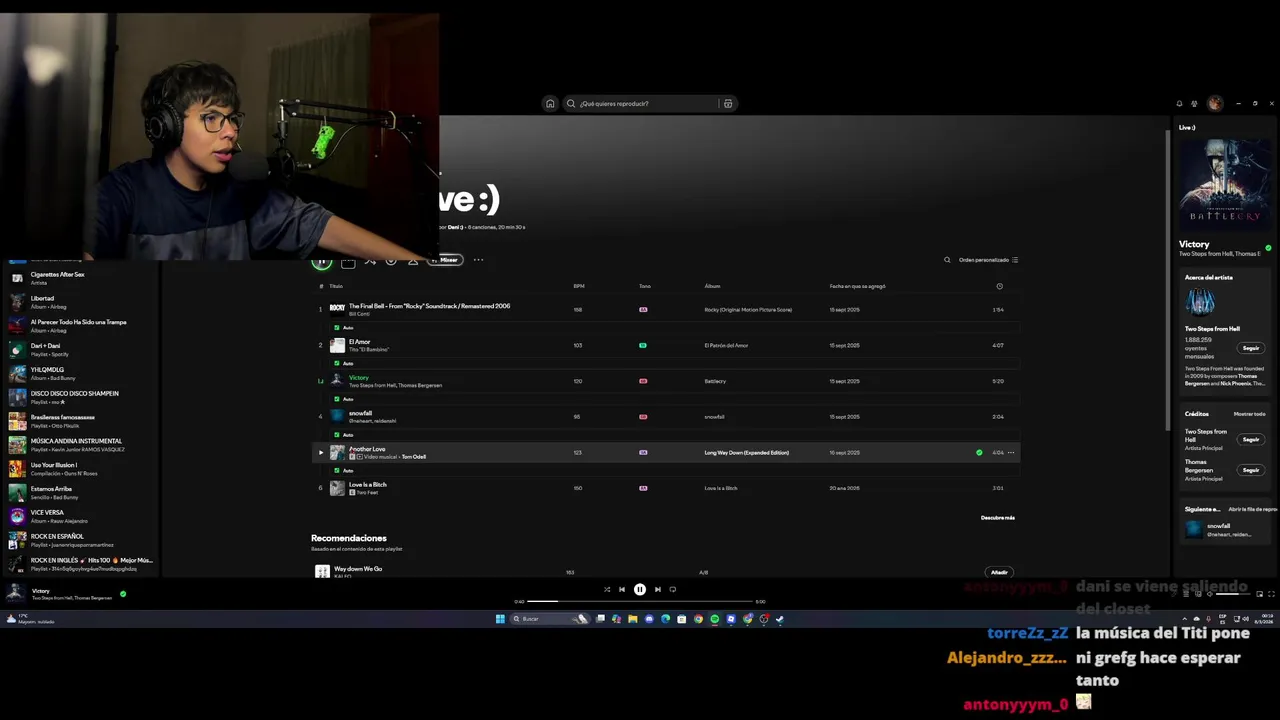
Task: Open 'Long Way Down (Expanded Edition)' album link
Action: (x=746, y=453)
